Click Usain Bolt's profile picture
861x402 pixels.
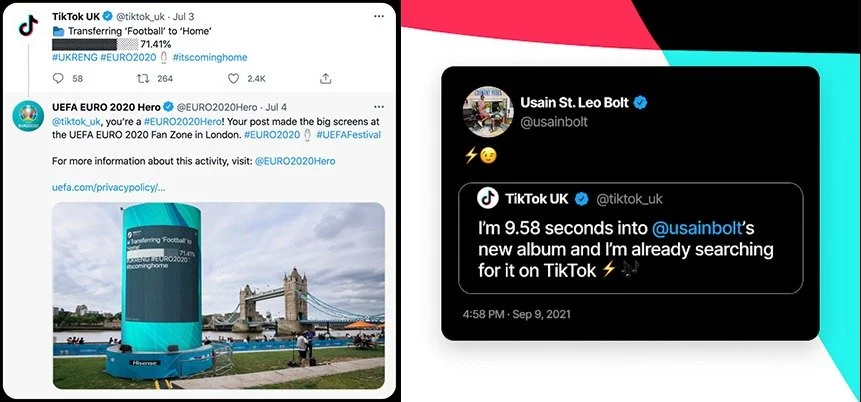tap(485, 111)
